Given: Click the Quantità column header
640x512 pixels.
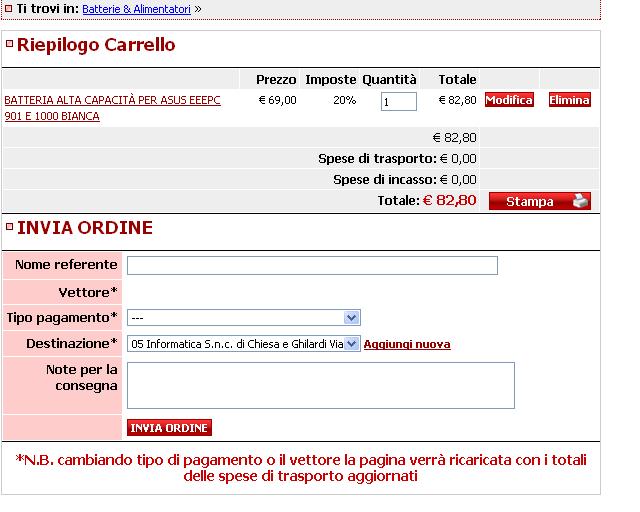Looking at the screenshot, I should tap(389, 79).
